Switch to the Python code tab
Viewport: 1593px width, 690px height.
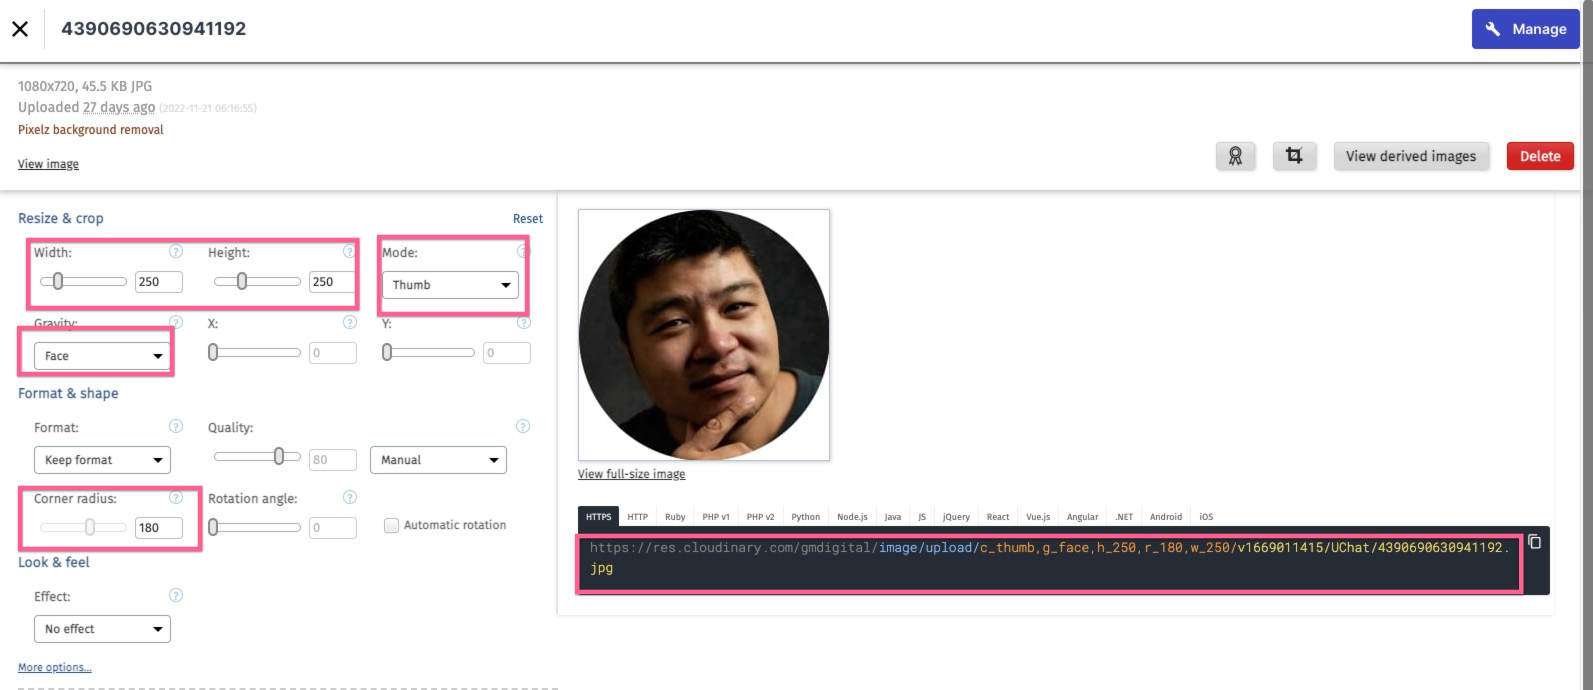805,517
